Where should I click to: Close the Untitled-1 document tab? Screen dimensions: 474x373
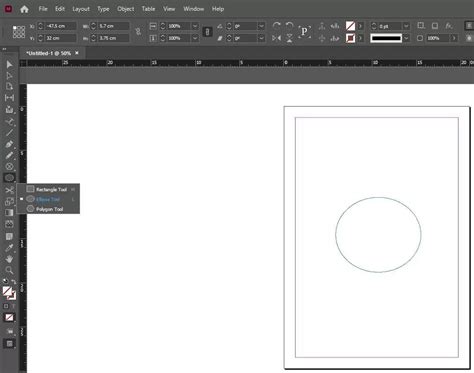[77, 53]
